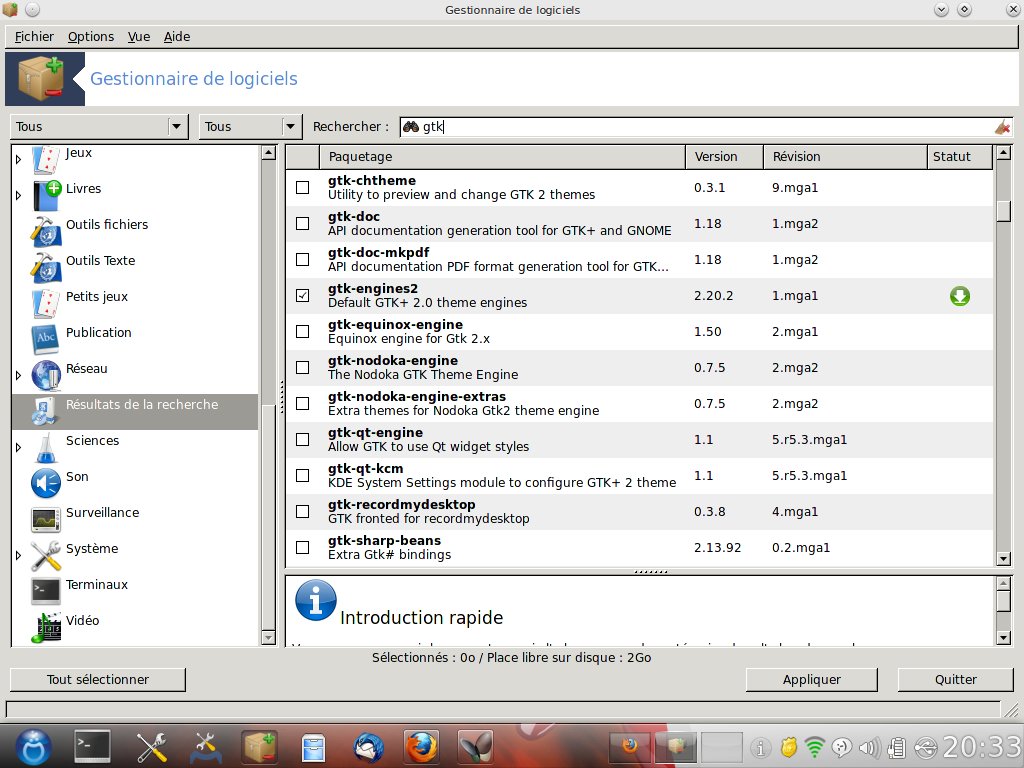The image size is (1024, 768).
Task: Select the Outils fichiers category icon
Action: [46, 231]
